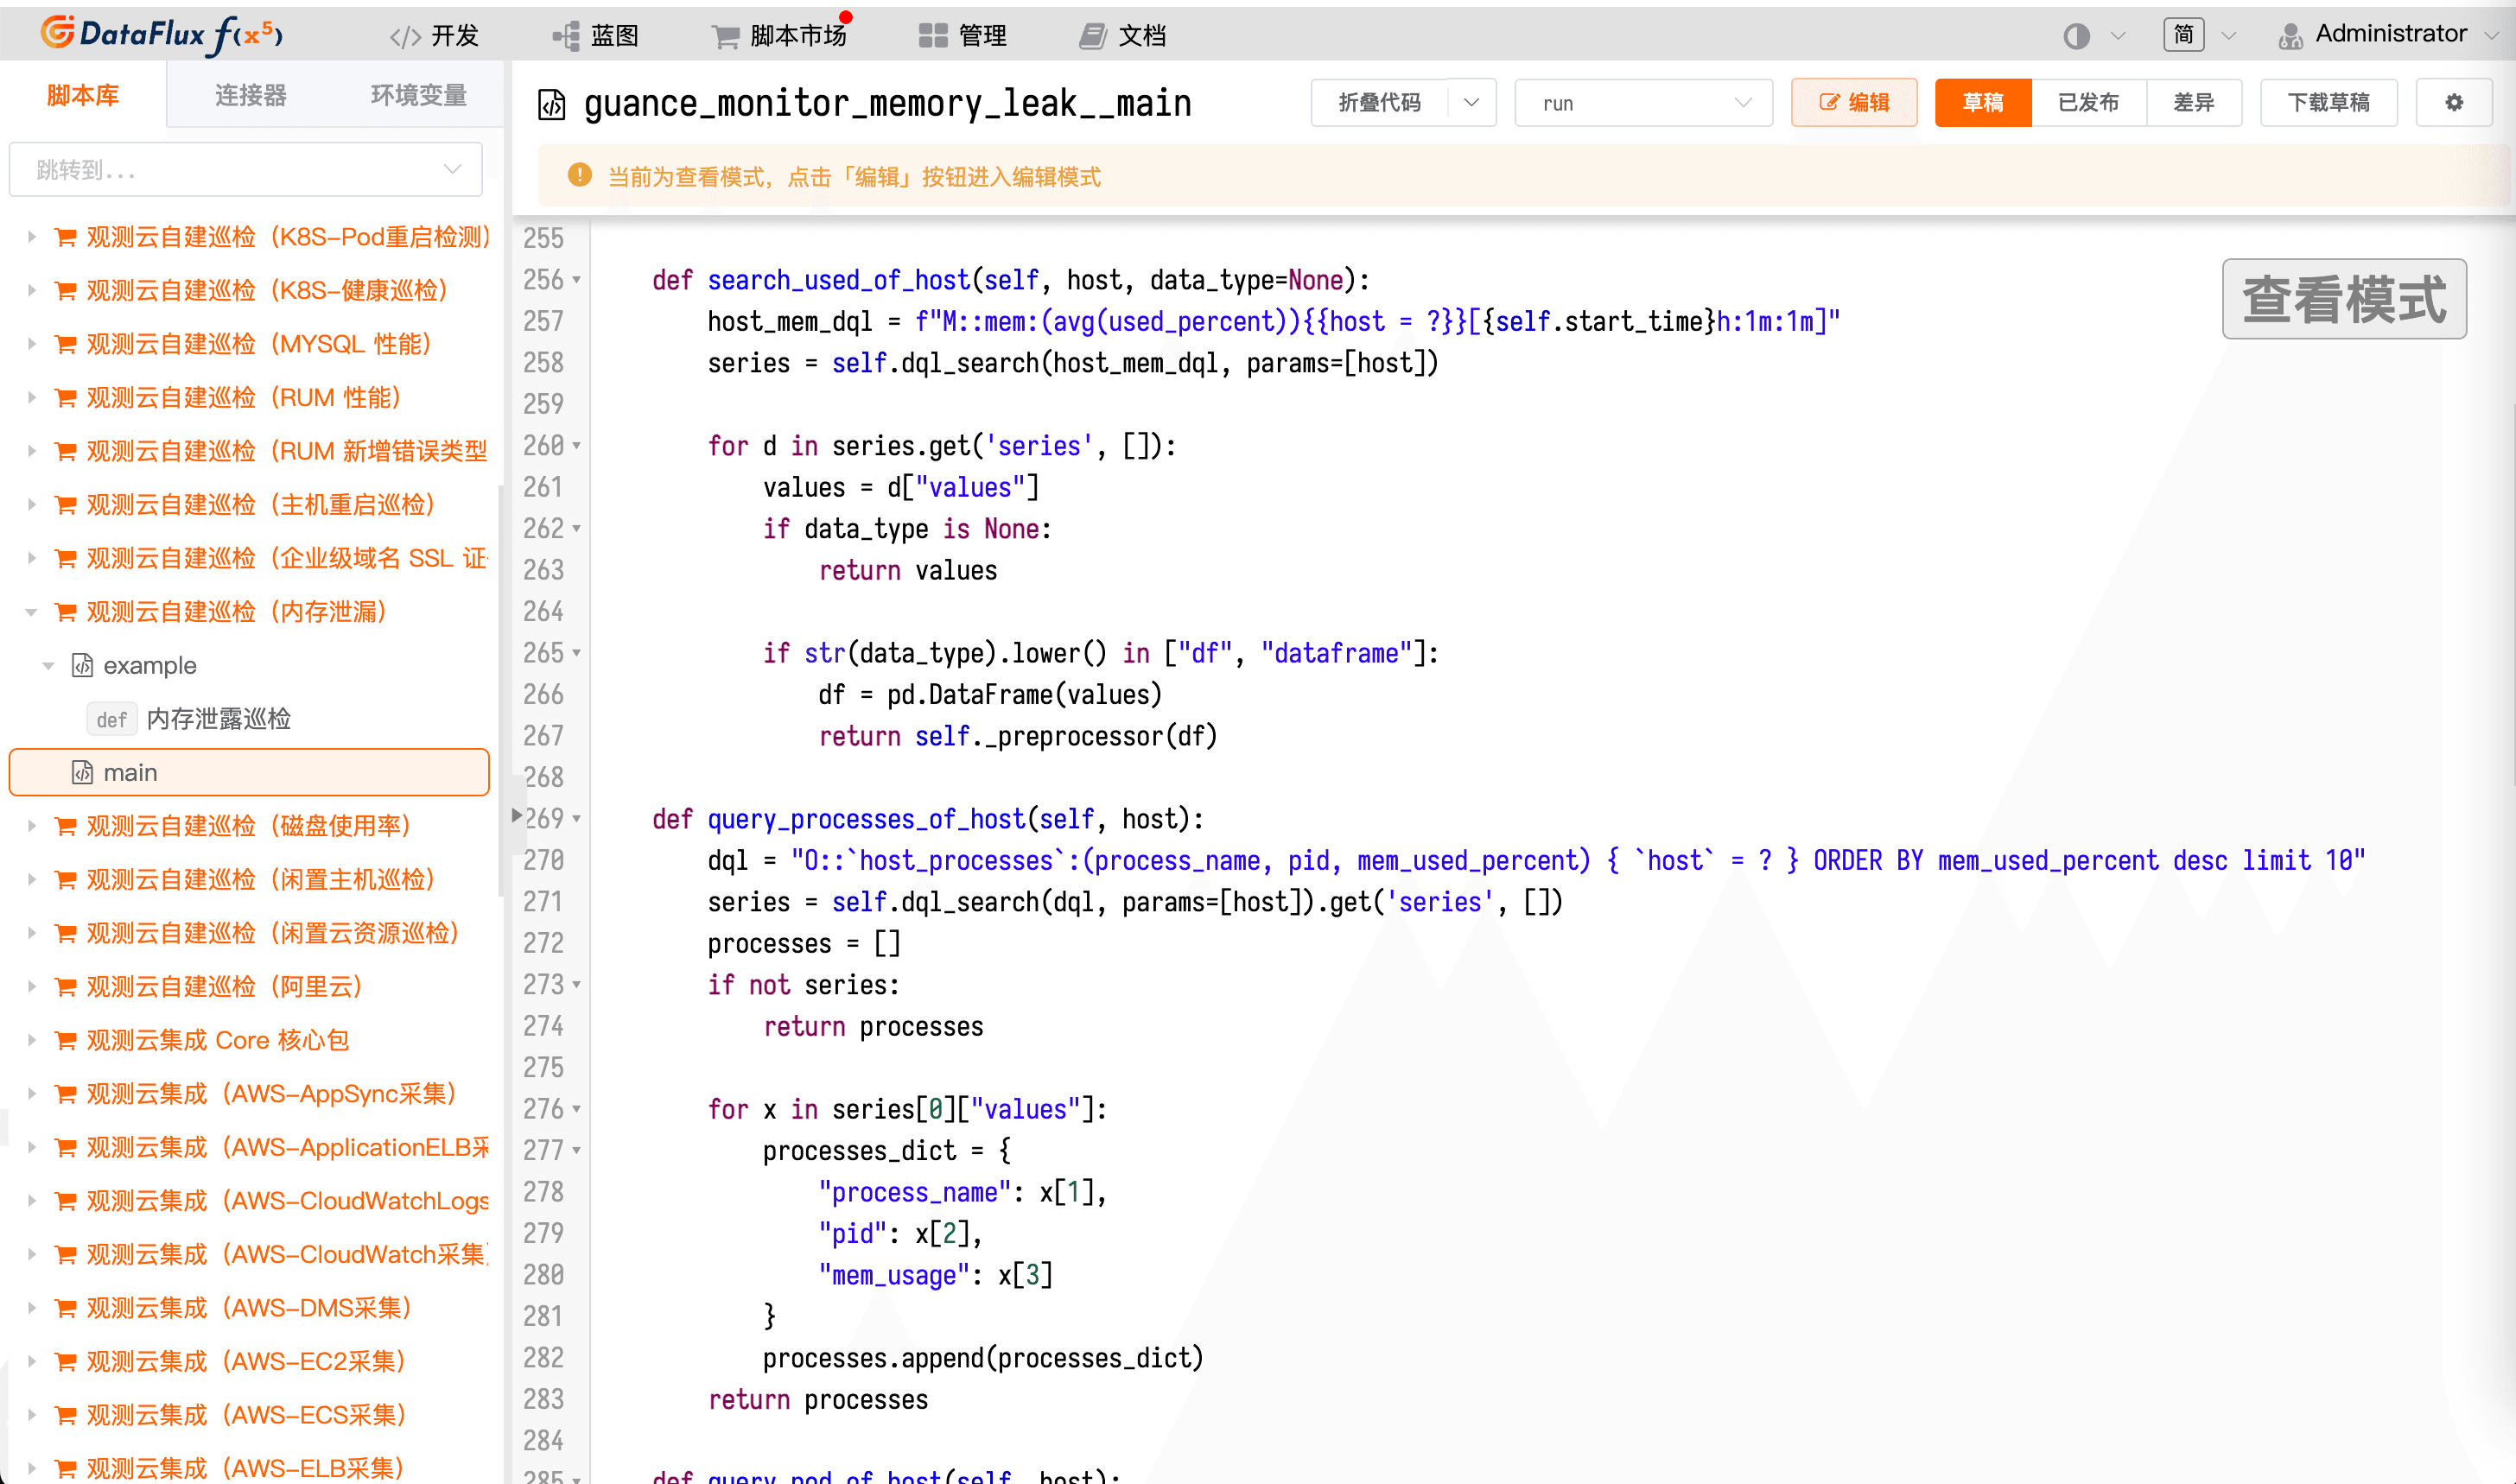
Task: Open 企业级域名 SSL script set
Action: (286, 558)
